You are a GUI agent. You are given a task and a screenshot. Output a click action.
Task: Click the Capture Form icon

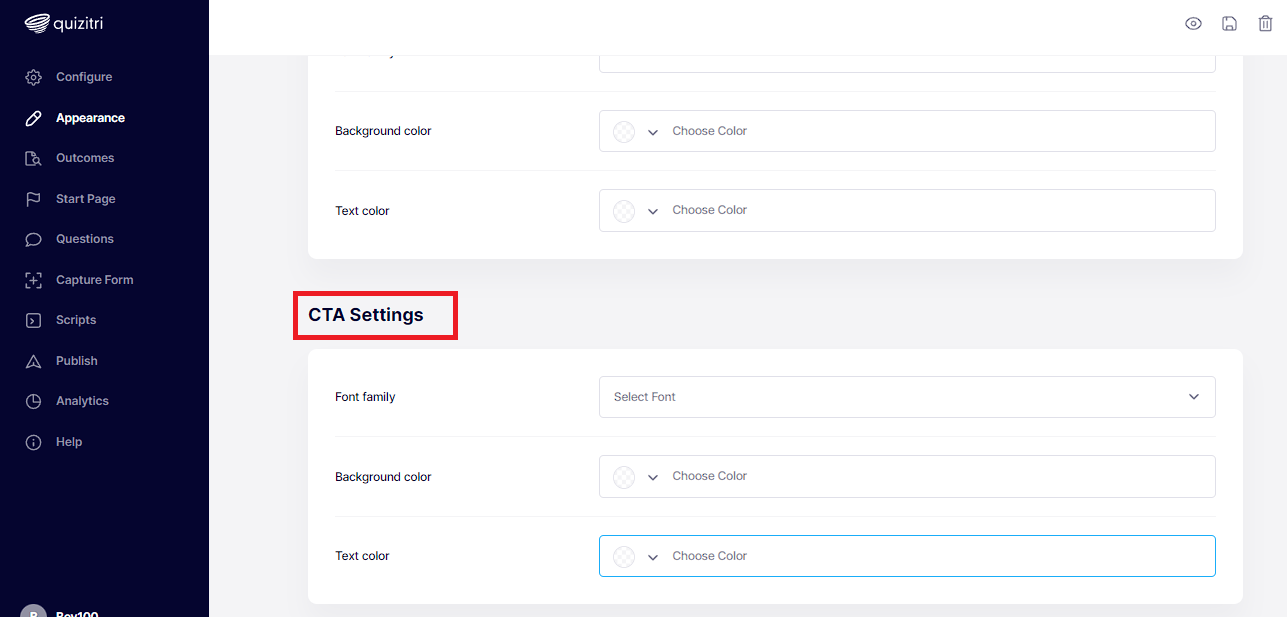pyautogui.click(x=33, y=280)
